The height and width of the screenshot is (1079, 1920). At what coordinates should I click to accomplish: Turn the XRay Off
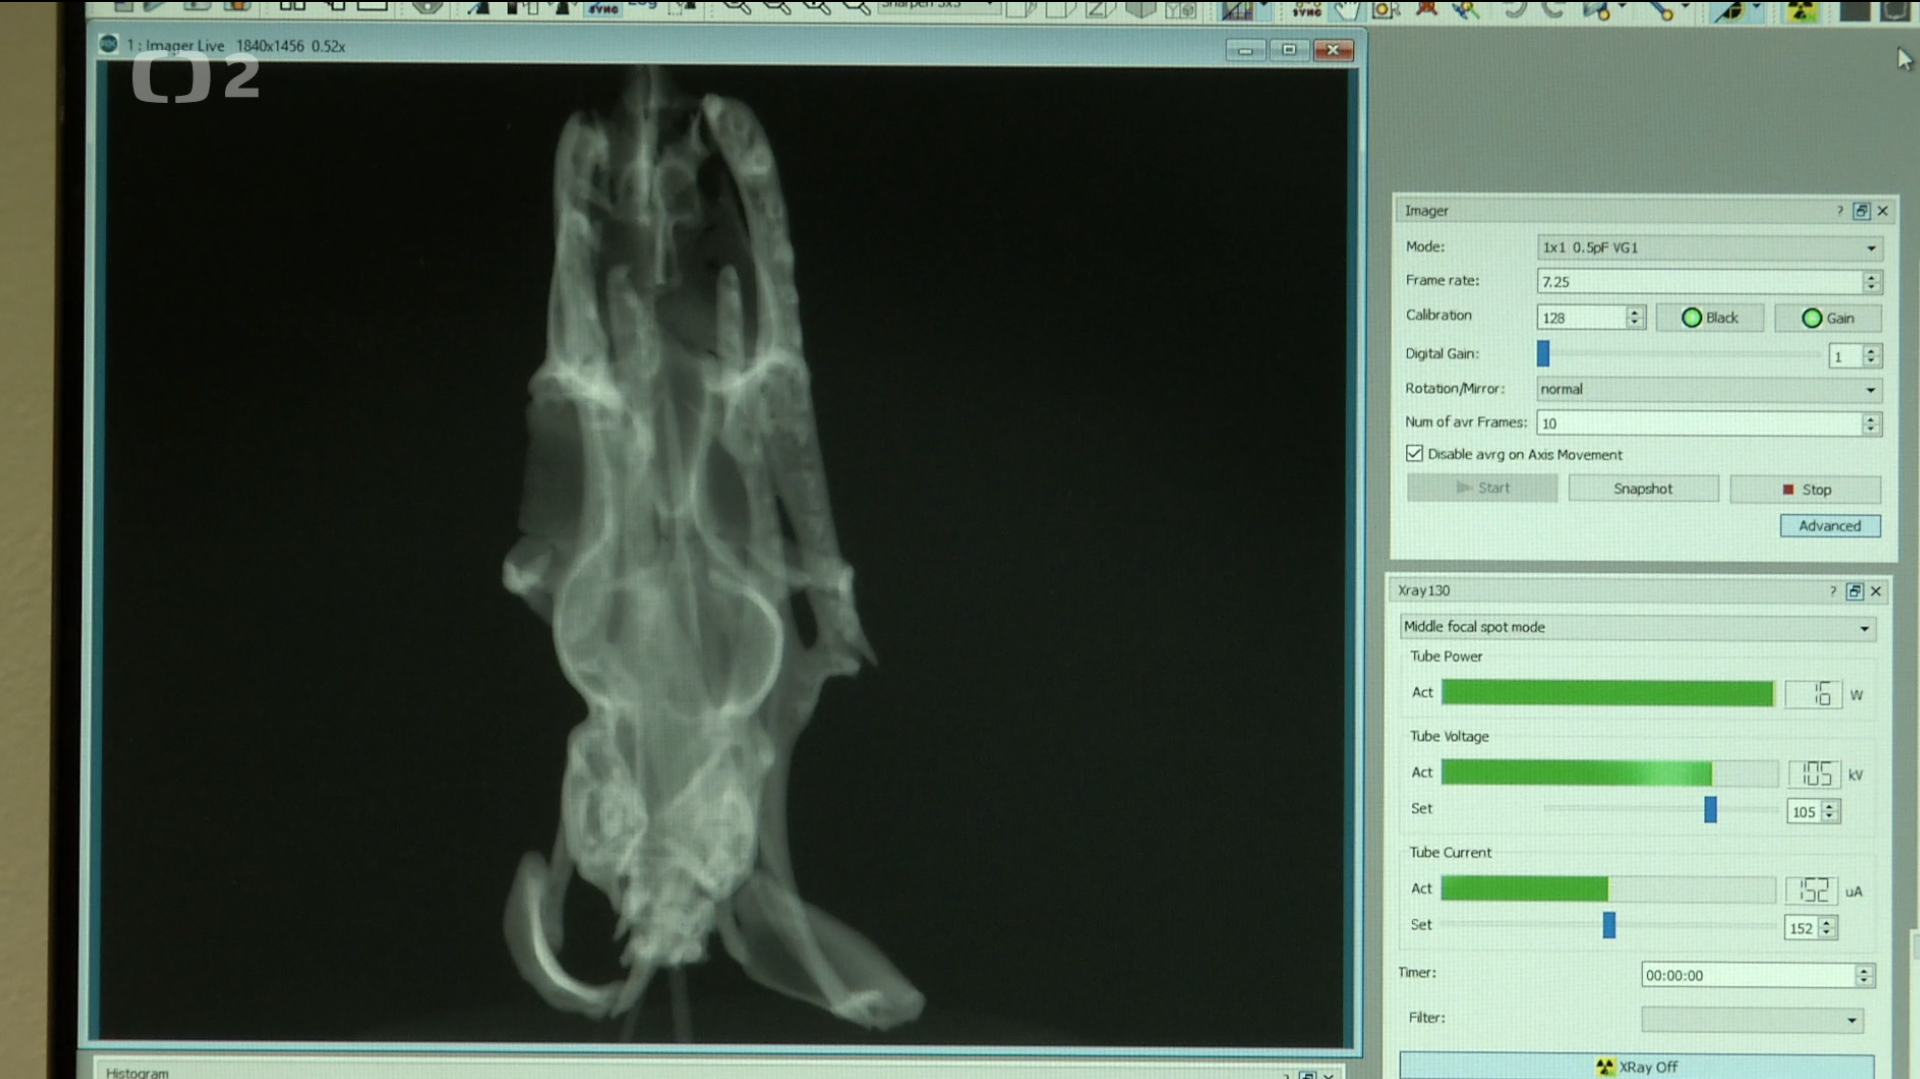[x=1636, y=1067]
